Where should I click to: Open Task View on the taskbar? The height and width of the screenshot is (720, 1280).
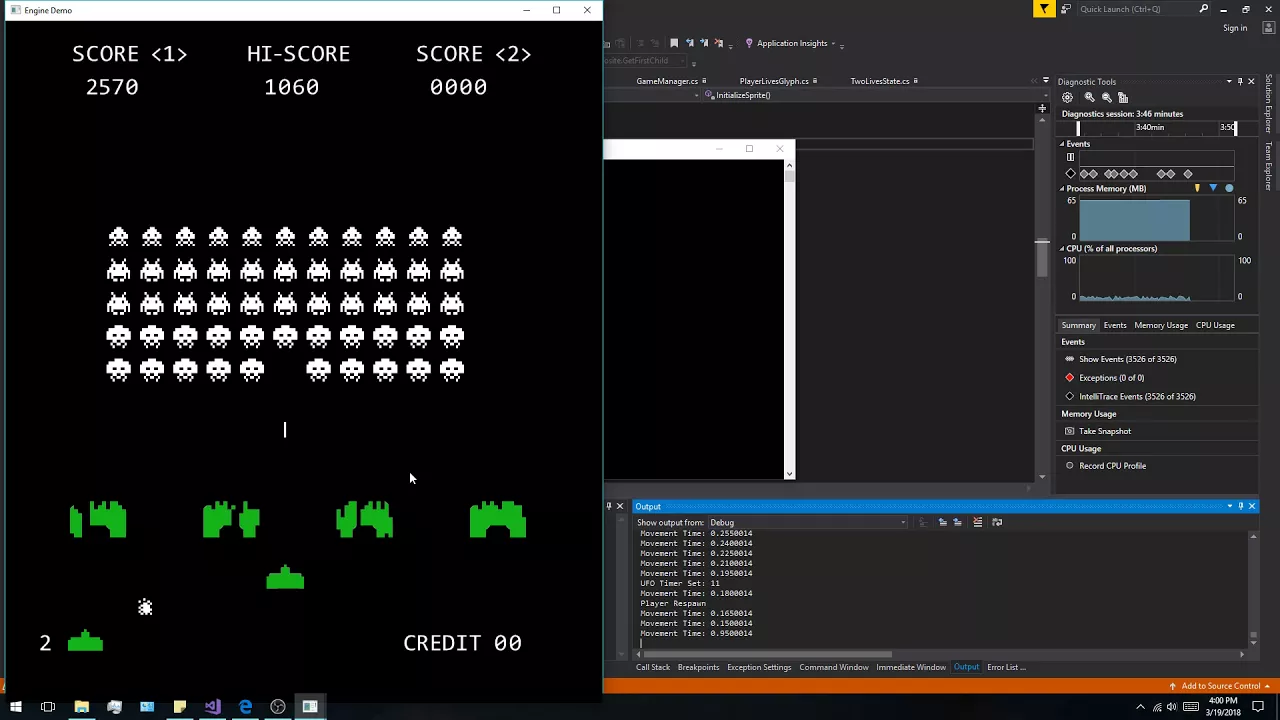pyautogui.click(x=48, y=707)
